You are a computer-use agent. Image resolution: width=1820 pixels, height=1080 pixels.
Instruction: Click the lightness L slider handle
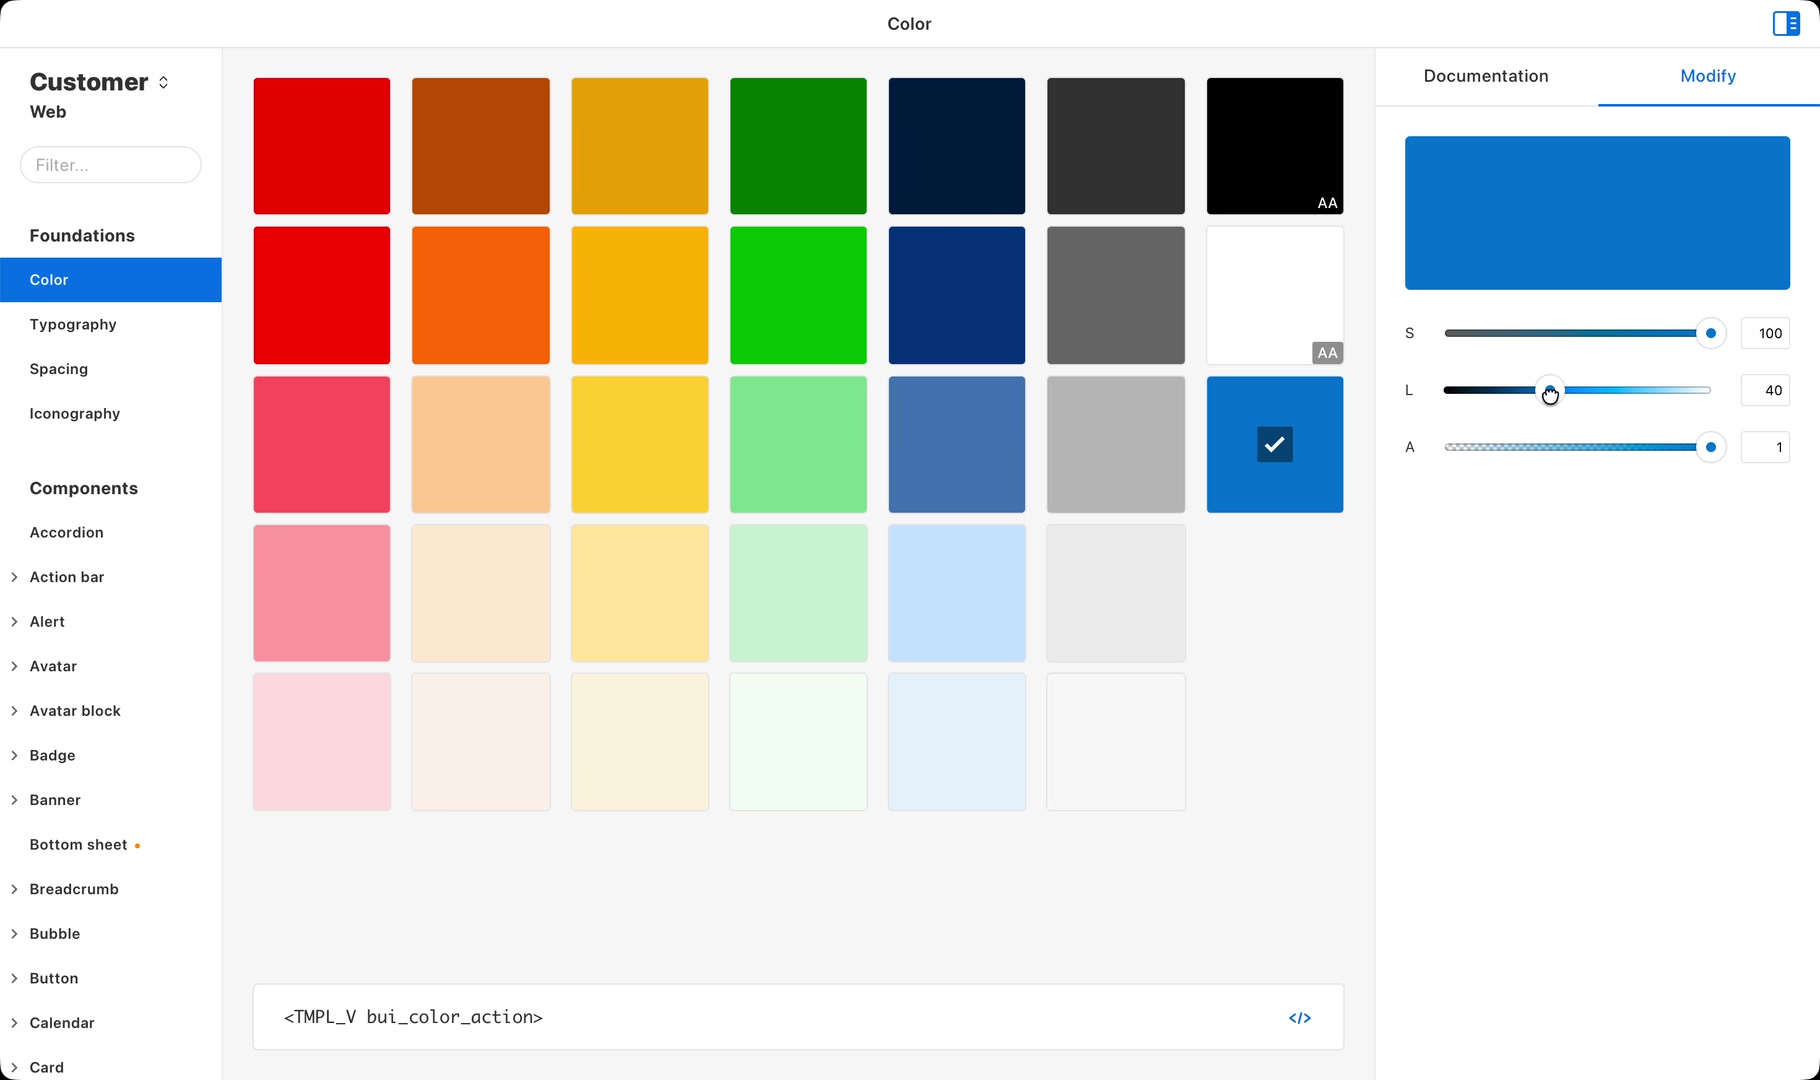[1550, 390]
